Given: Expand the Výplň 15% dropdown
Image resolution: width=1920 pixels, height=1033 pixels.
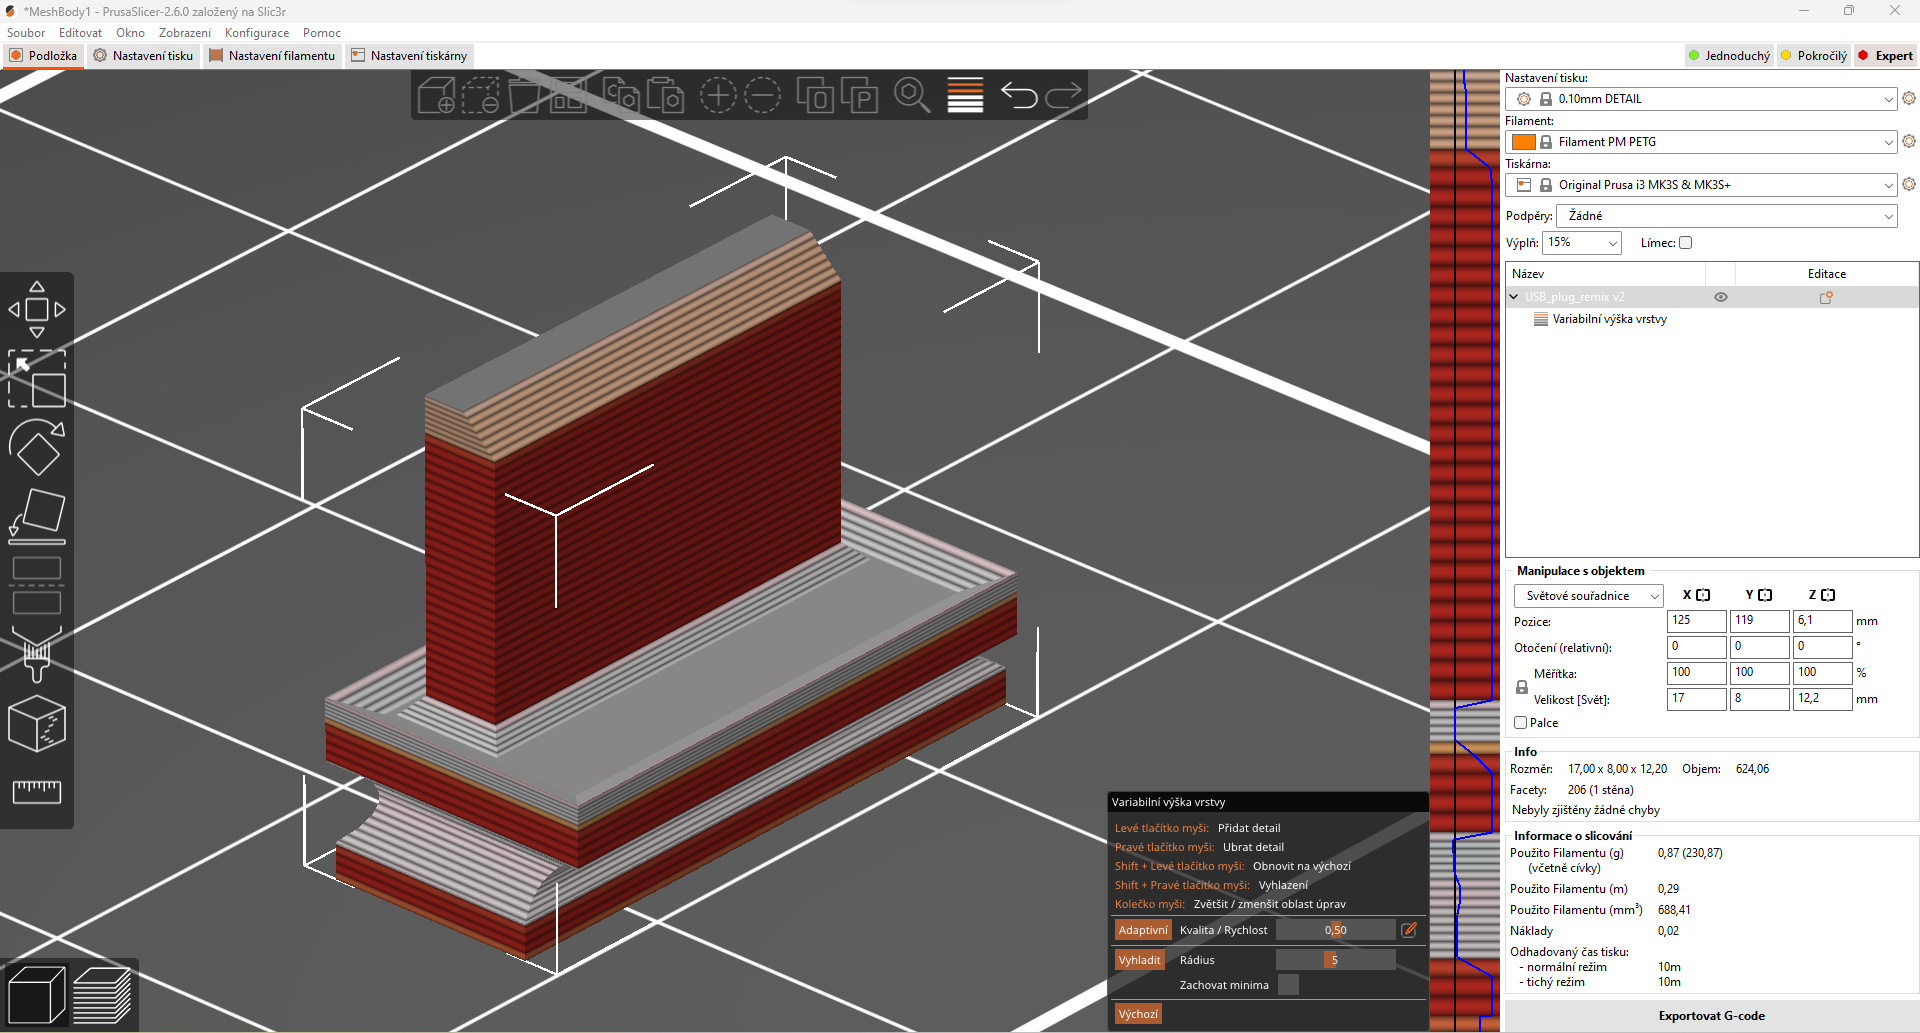Looking at the screenshot, I should (1581, 243).
